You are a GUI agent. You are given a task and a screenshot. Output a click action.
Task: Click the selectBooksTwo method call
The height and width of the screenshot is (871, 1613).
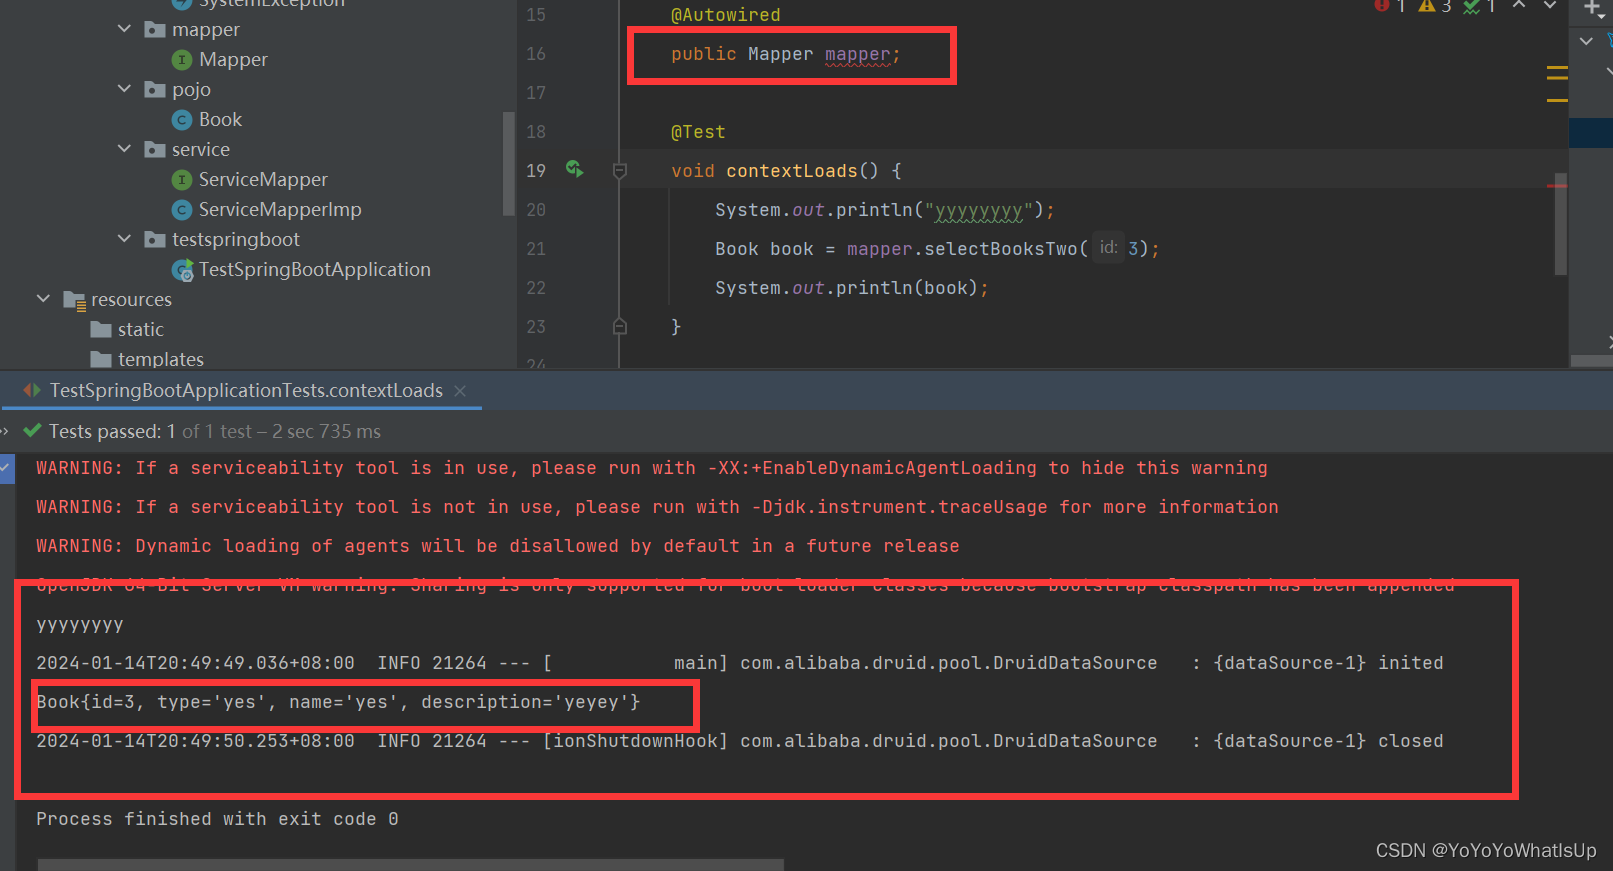click(x=1001, y=249)
